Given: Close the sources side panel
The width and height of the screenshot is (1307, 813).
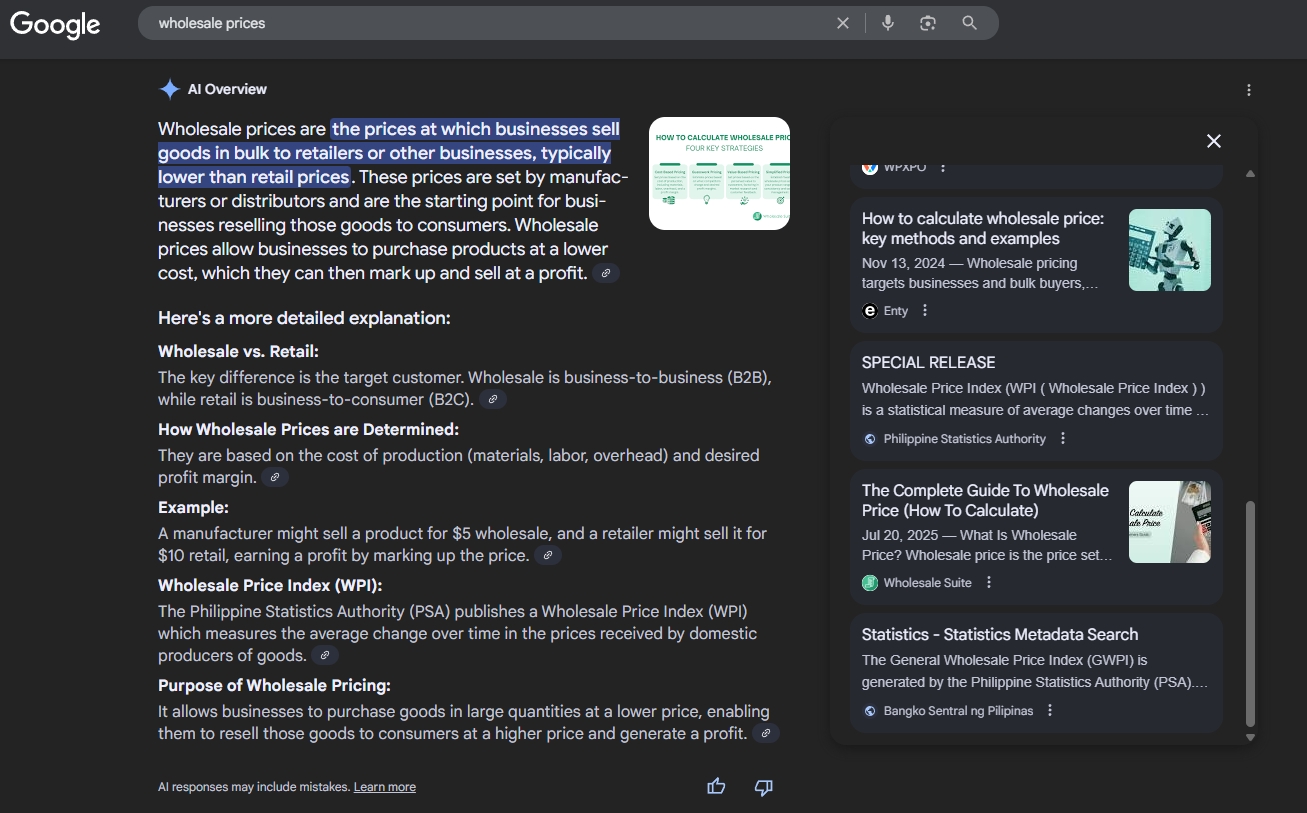Looking at the screenshot, I should [x=1213, y=141].
